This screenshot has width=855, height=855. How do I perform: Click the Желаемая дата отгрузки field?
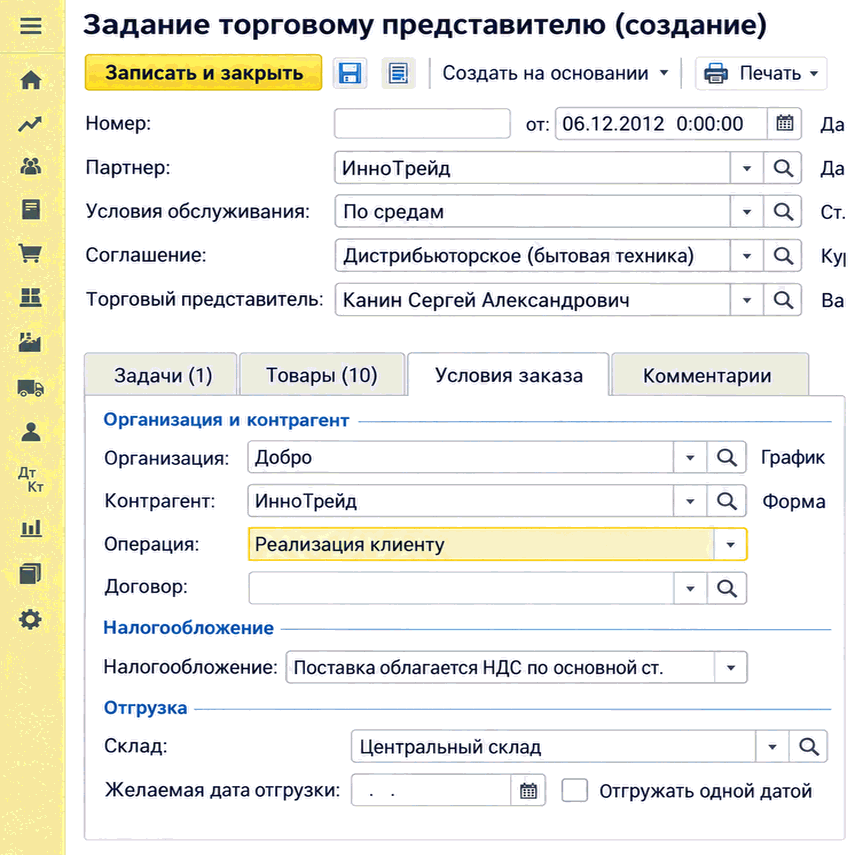tap(431, 790)
